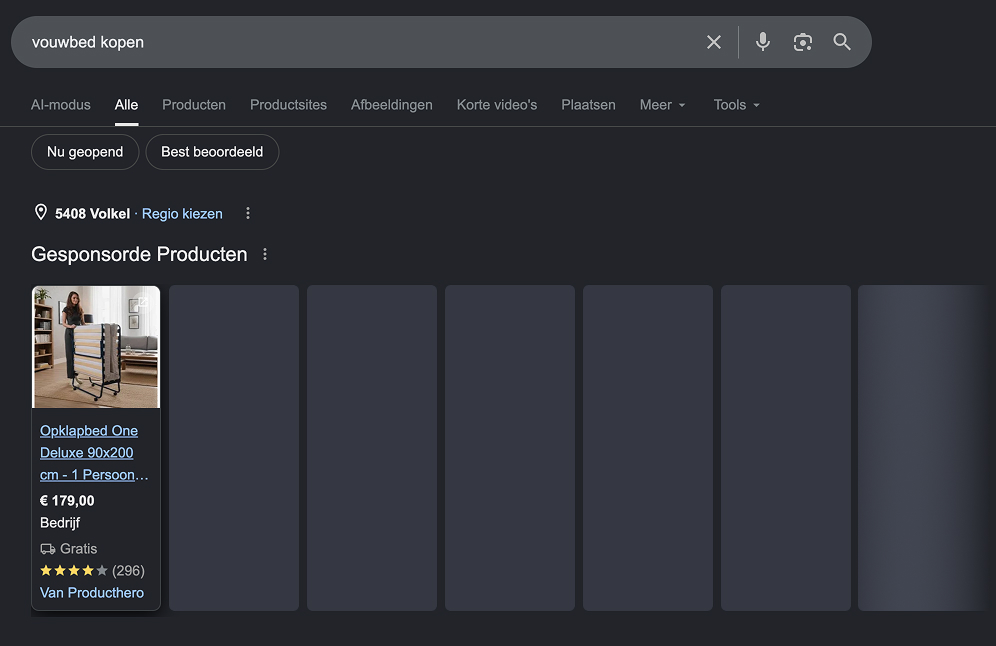Open the Korte video's tab
The width and height of the screenshot is (996, 646).
click(x=497, y=105)
